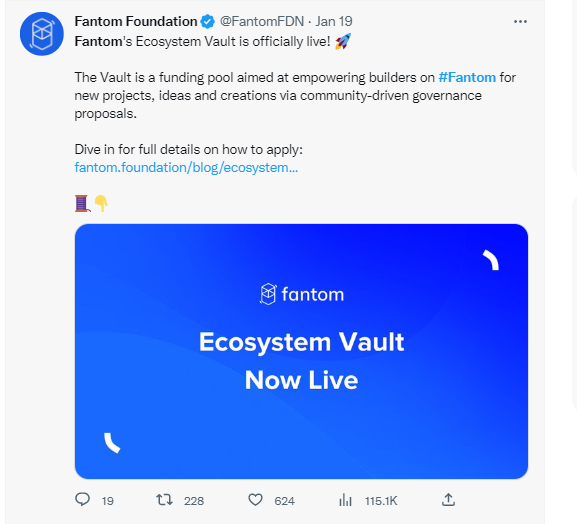
Task: Click the tweet text about funding pool
Action: [x=295, y=95]
